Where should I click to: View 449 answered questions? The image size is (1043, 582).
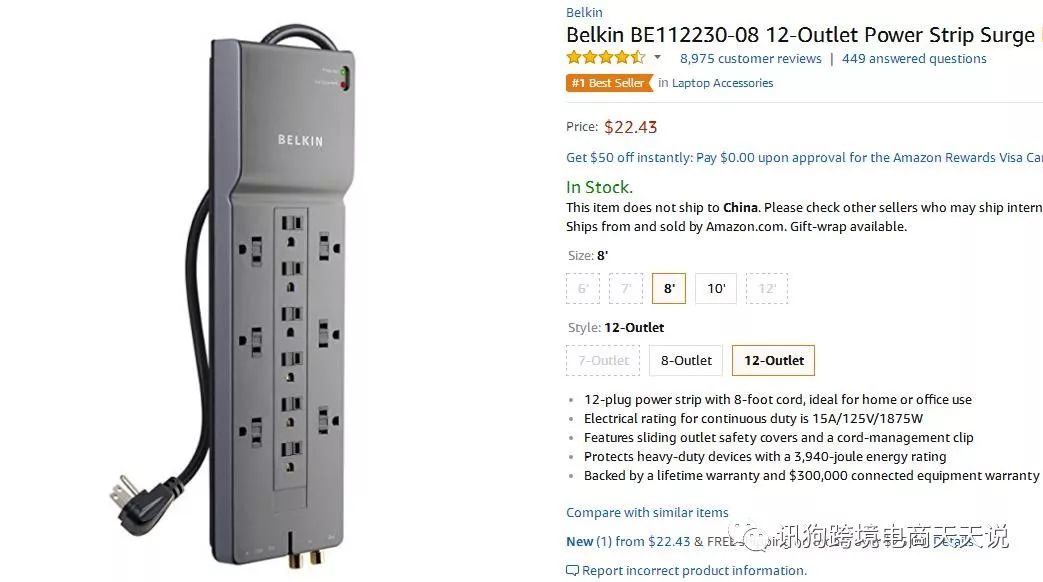tap(914, 59)
